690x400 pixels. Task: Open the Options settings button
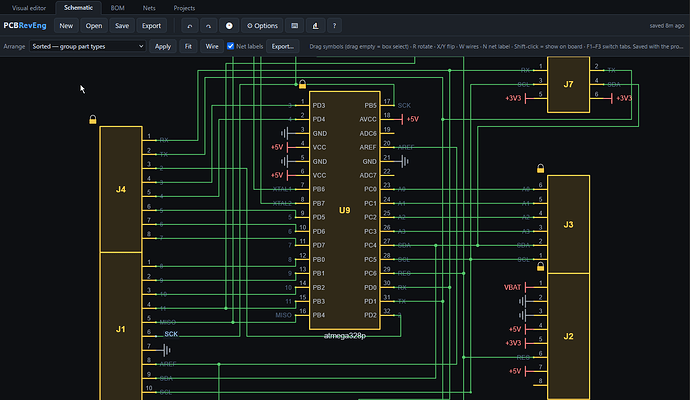[x=262, y=26]
